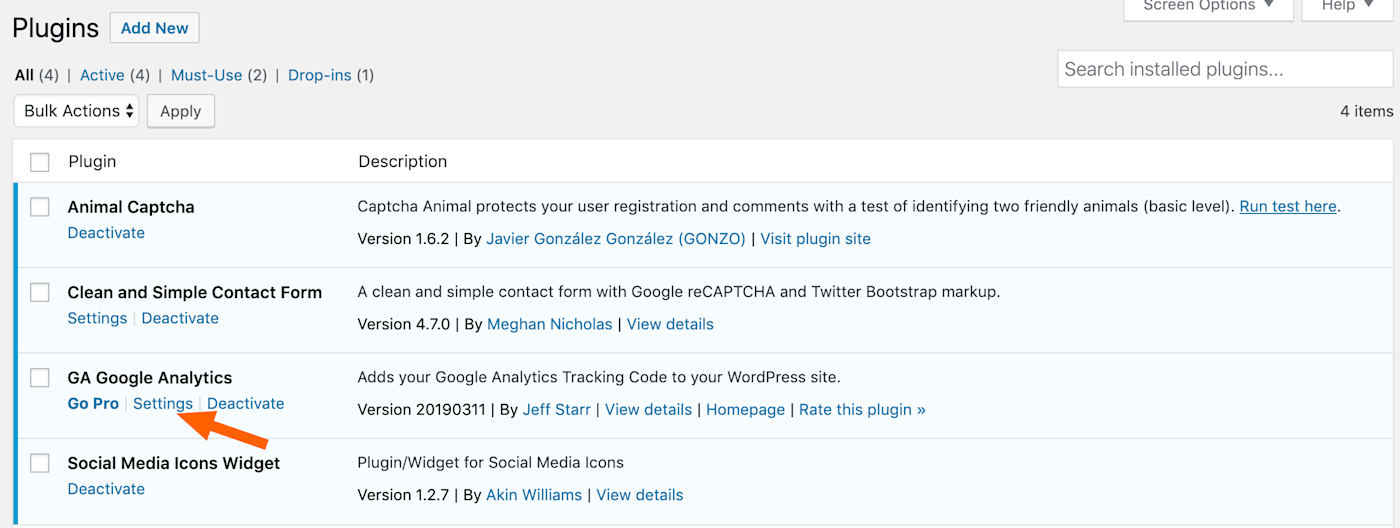This screenshot has height=528, width=1400.
Task: Expand the Screen Options panel
Action: [x=1208, y=6]
